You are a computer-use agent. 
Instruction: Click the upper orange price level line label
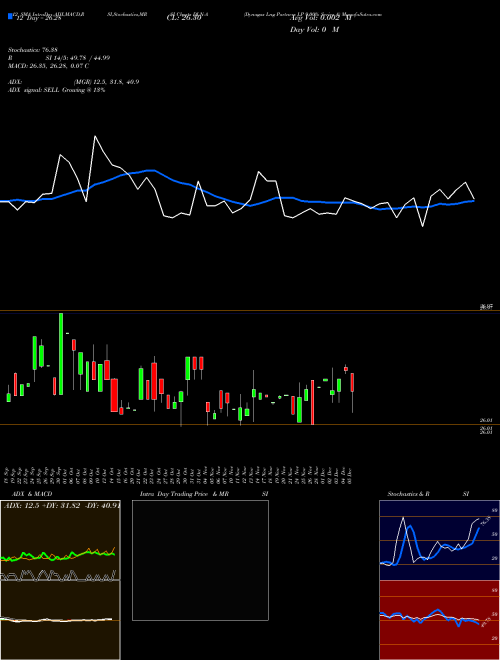pyautogui.click(x=487, y=308)
